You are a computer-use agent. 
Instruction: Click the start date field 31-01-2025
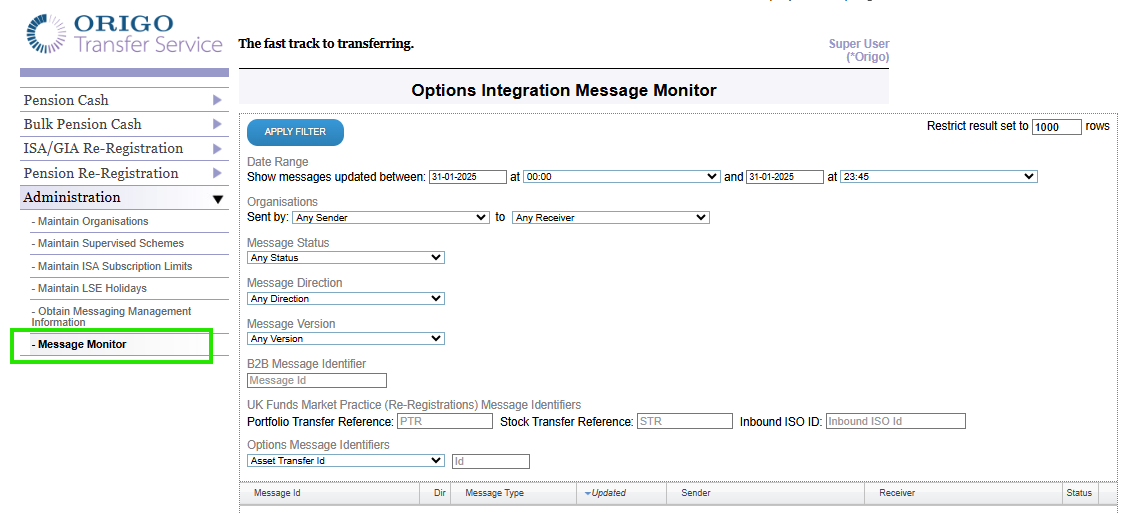(468, 177)
